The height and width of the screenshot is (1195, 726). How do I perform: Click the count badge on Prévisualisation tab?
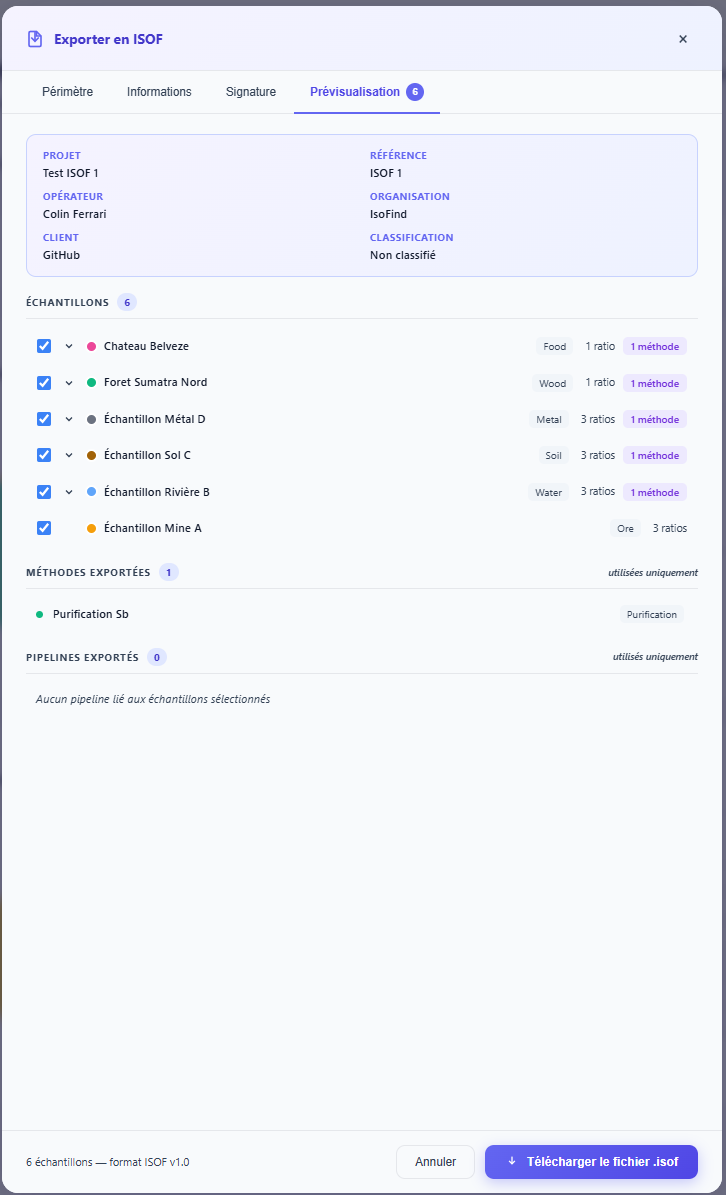point(414,92)
